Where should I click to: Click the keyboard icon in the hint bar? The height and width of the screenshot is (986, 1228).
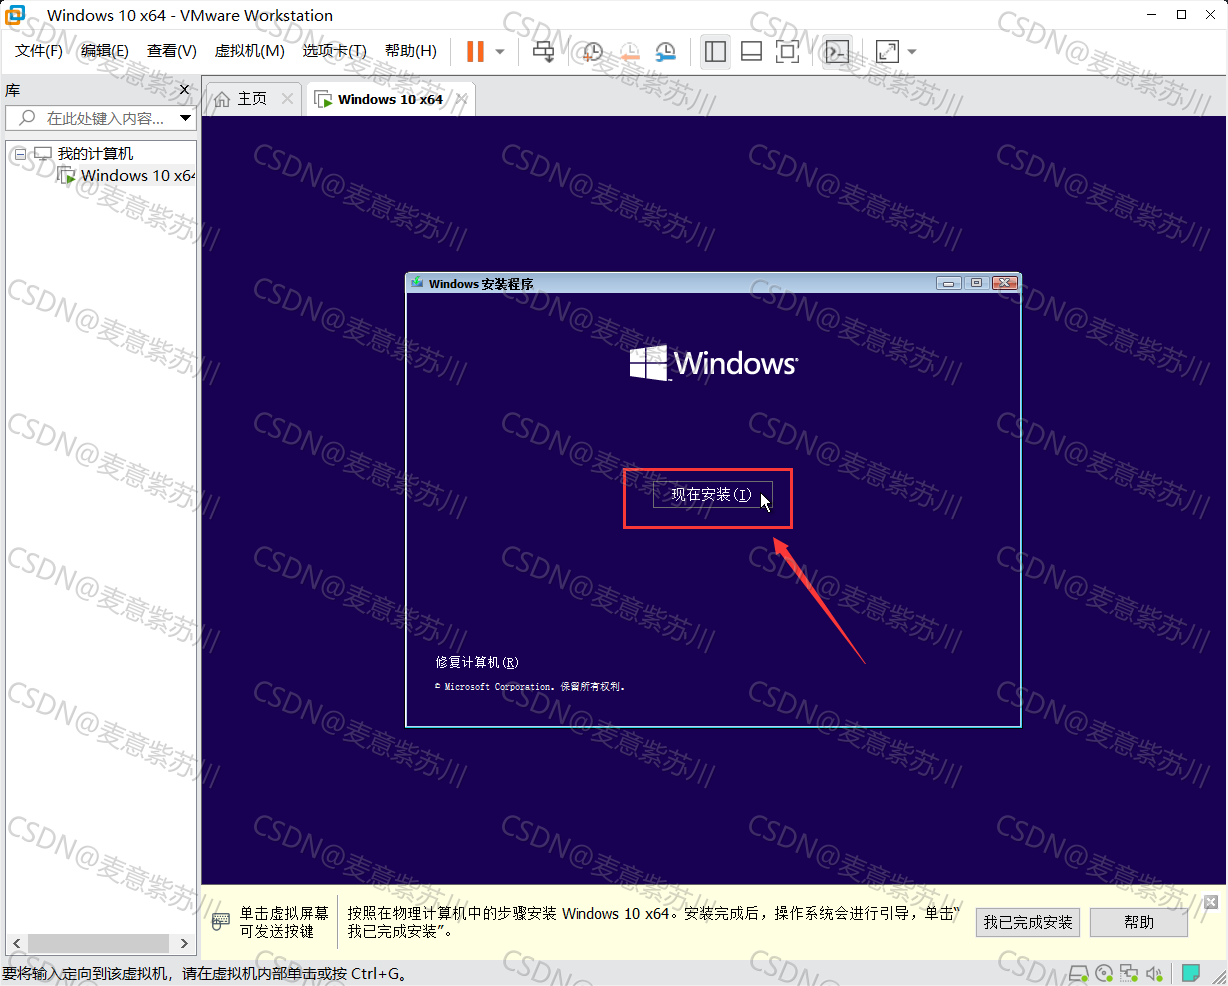[221, 921]
